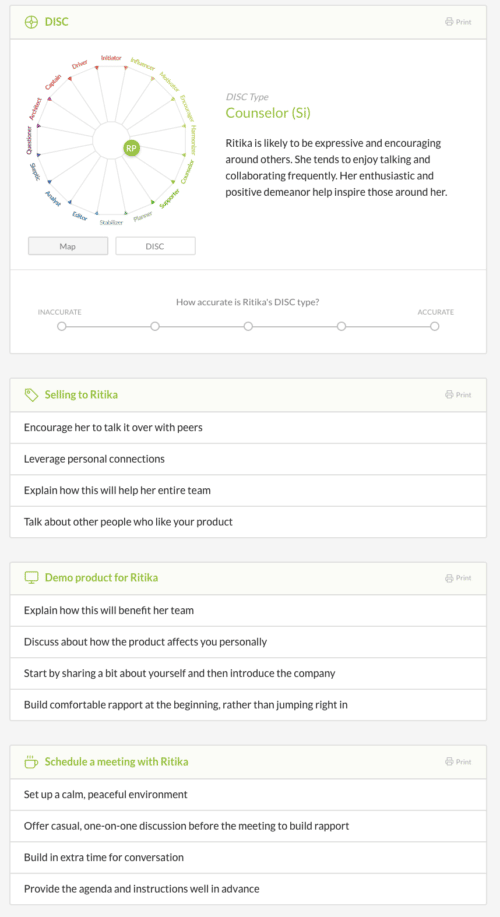Print the Selling to Ritika section
This screenshot has height=917, width=500.
point(458,395)
